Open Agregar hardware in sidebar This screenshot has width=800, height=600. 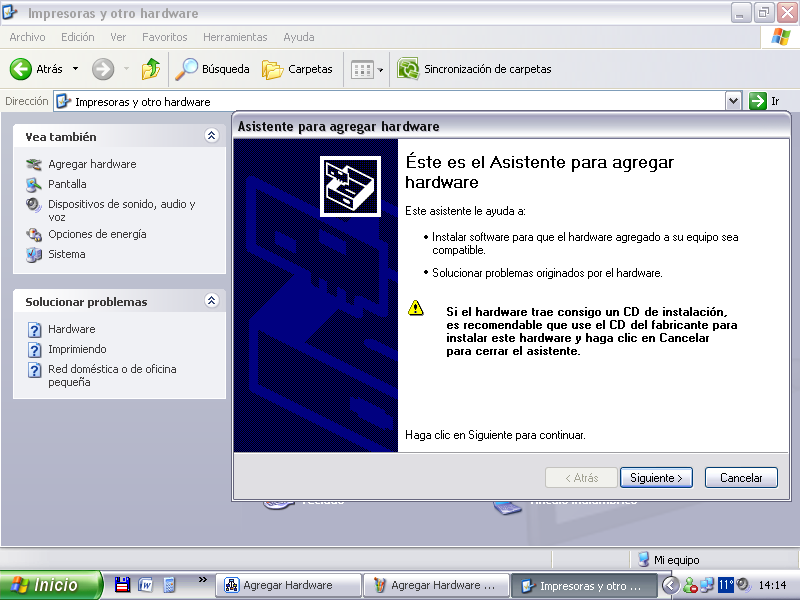tap(92, 164)
